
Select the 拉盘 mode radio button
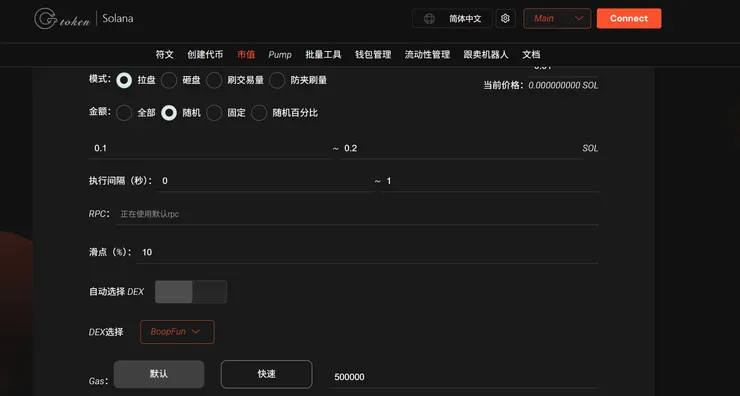pos(124,80)
